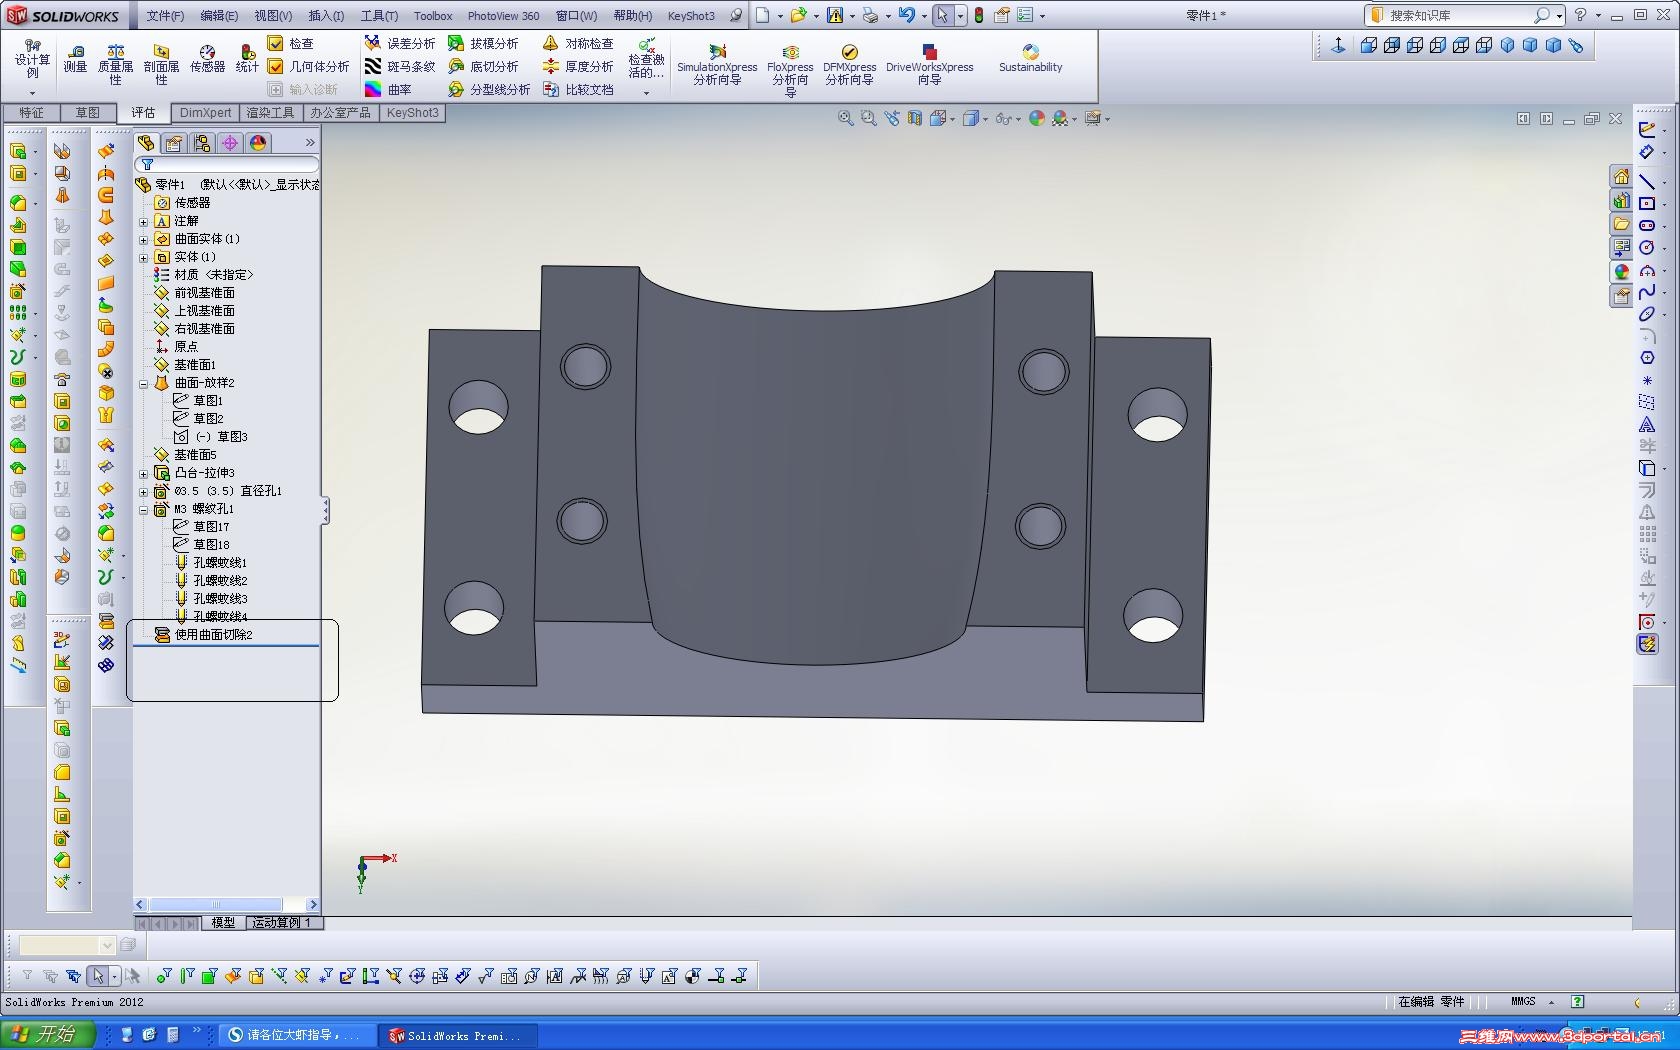Open the 文件(F) menu

point(165,15)
